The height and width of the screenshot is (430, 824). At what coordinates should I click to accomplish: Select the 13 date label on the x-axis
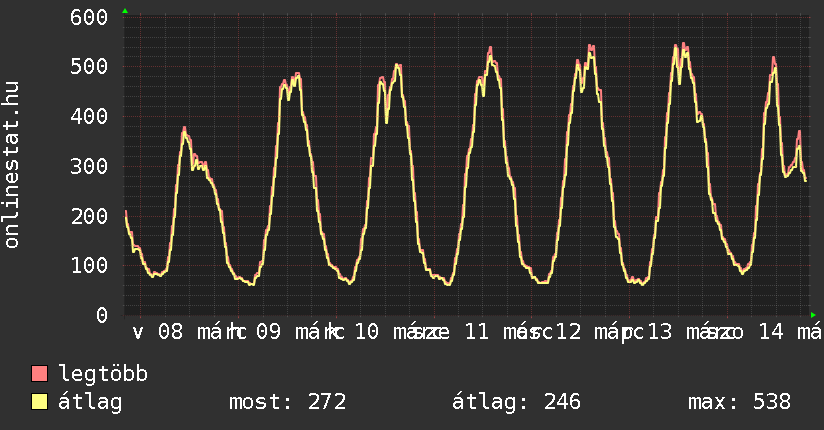661,331
